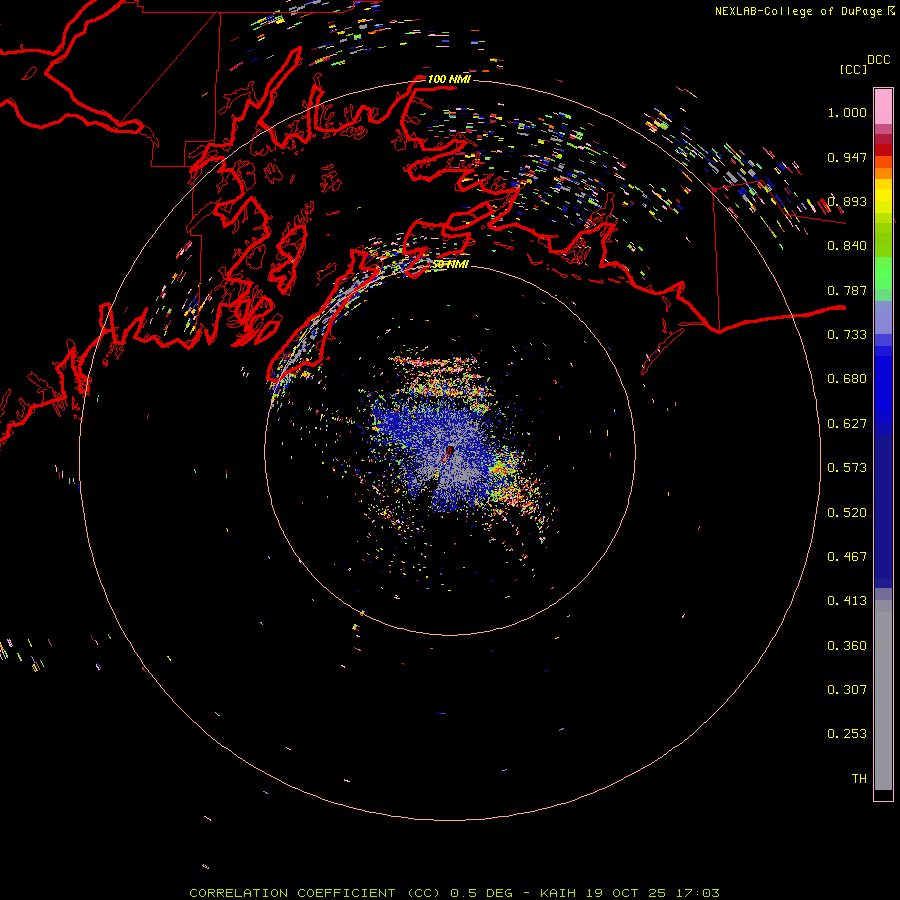
Task: Click the 100 NMI range ring label
Action: pos(449,79)
